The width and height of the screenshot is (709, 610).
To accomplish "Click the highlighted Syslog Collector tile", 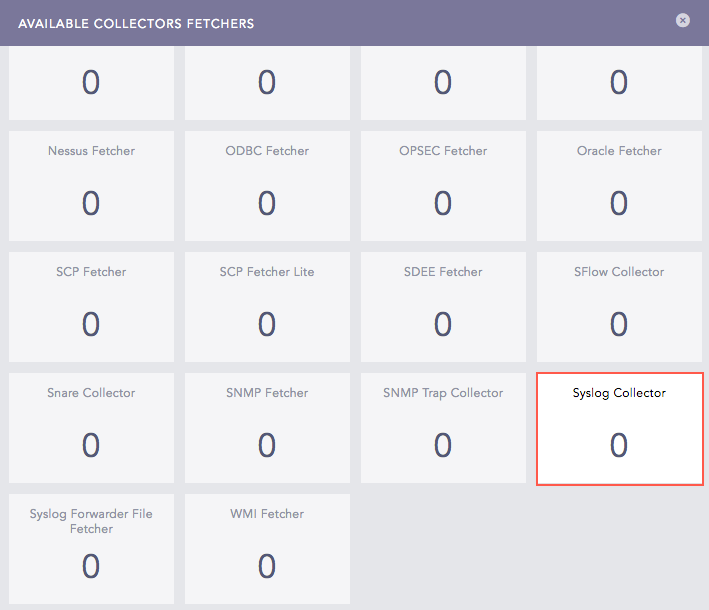I will pyautogui.click(x=619, y=428).
